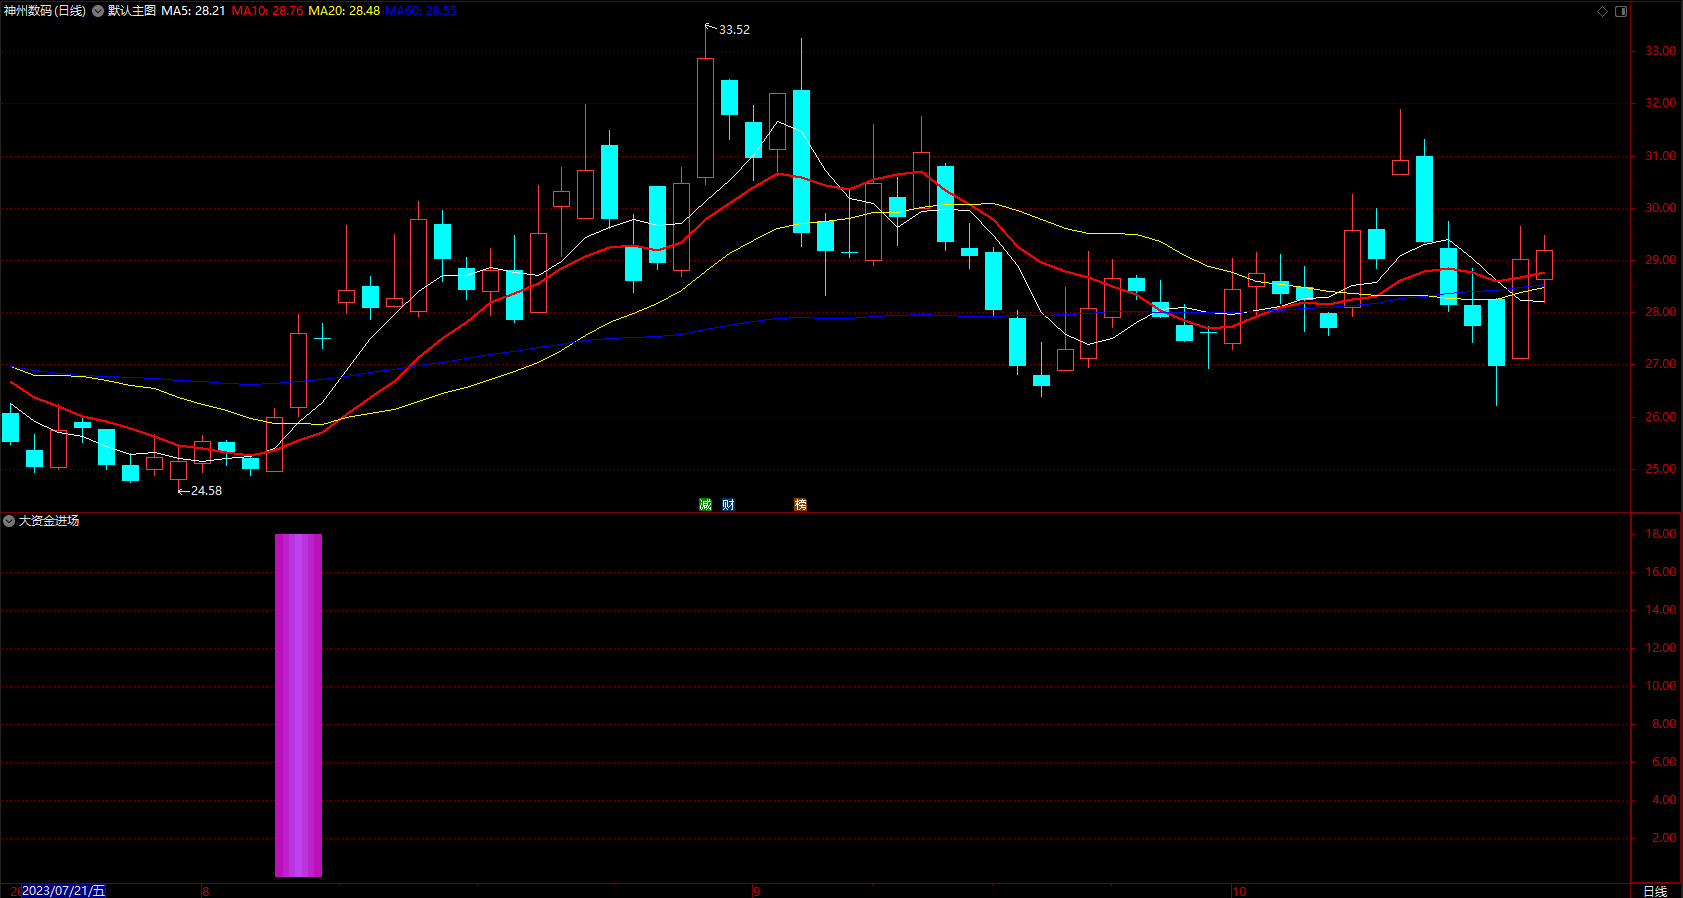This screenshot has width=1683, height=898.
Task: Click the 30.00 price axis label
Action: [1660, 208]
